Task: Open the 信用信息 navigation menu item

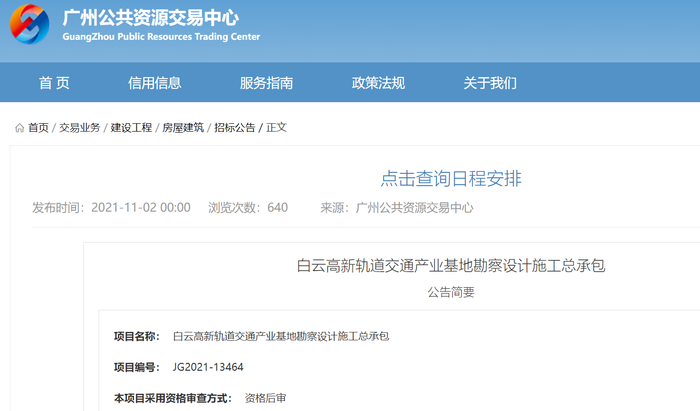Action: [x=154, y=83]
